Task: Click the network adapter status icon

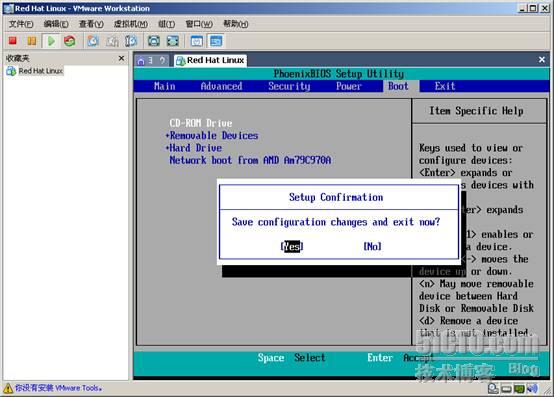Action: tap(519, 389)
